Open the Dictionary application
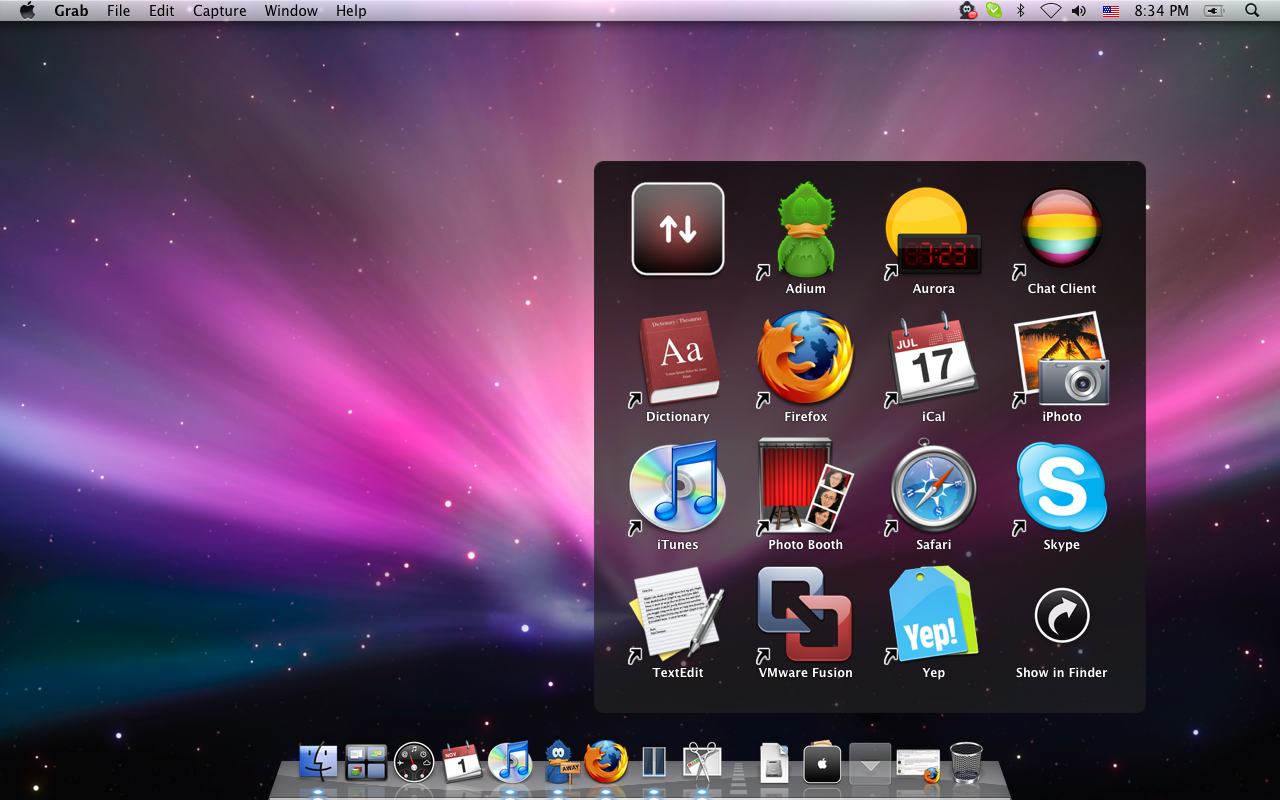The height and width of the screenshot is (800, 1280). [x=677, y=358]
